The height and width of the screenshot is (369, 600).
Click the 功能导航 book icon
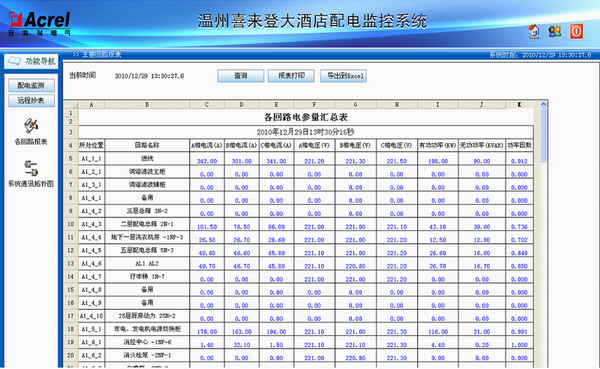coord(14,61)
